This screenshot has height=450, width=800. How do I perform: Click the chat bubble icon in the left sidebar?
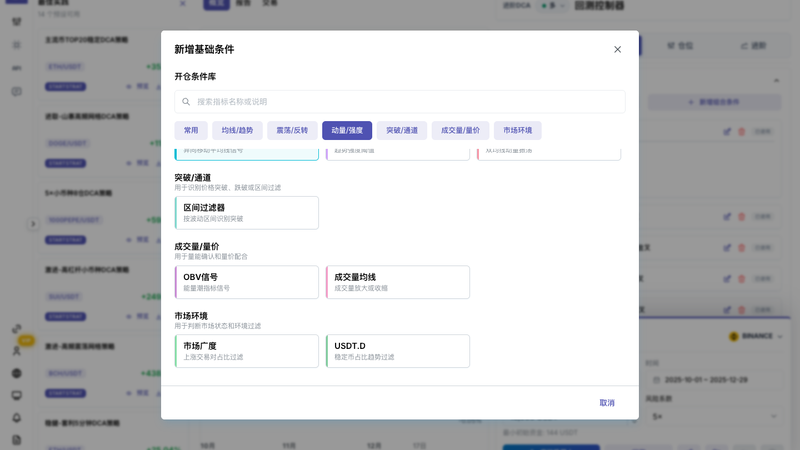(16, 92)
